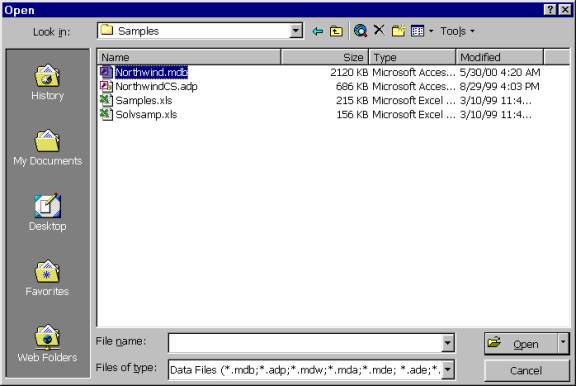Viewport: 576px width, 386px height.
Task: Click the Views icon in toolbar
Action: click(417, 31)
